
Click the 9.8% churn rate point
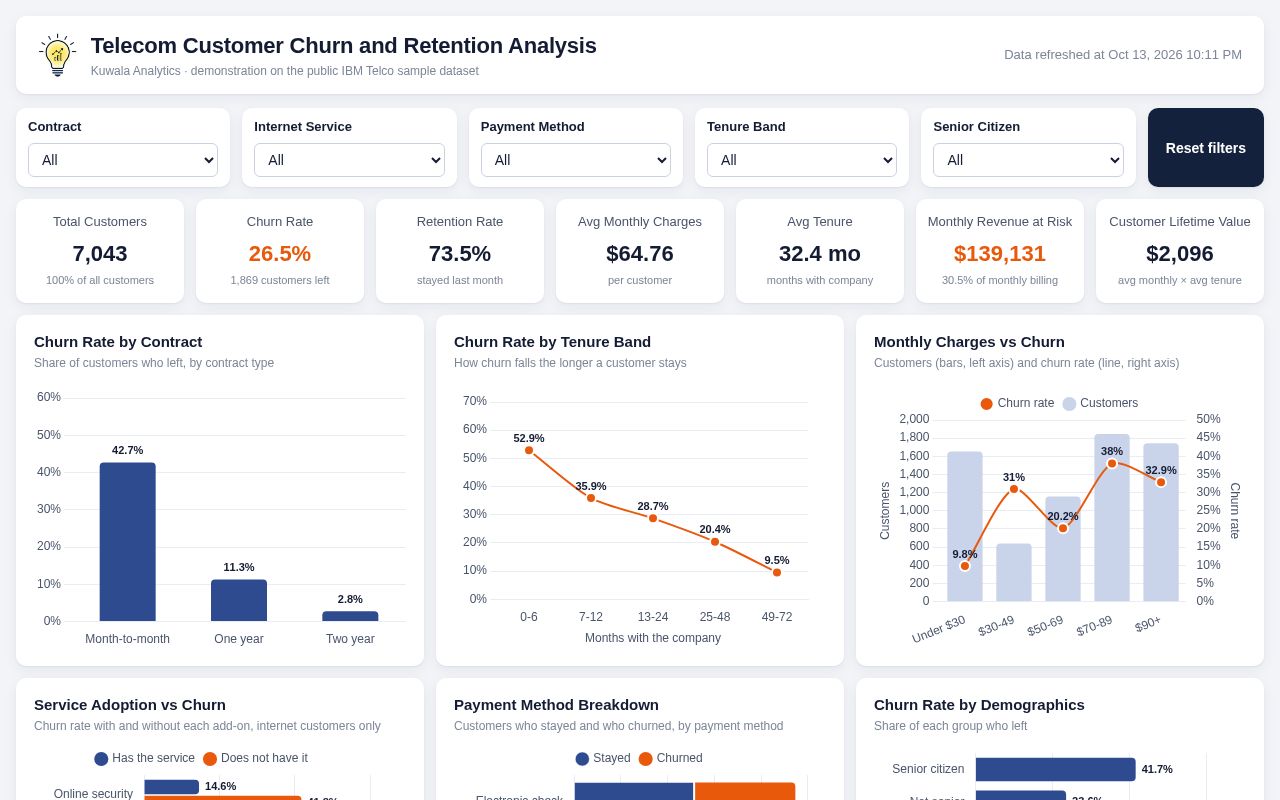click(x=965, y=566)
